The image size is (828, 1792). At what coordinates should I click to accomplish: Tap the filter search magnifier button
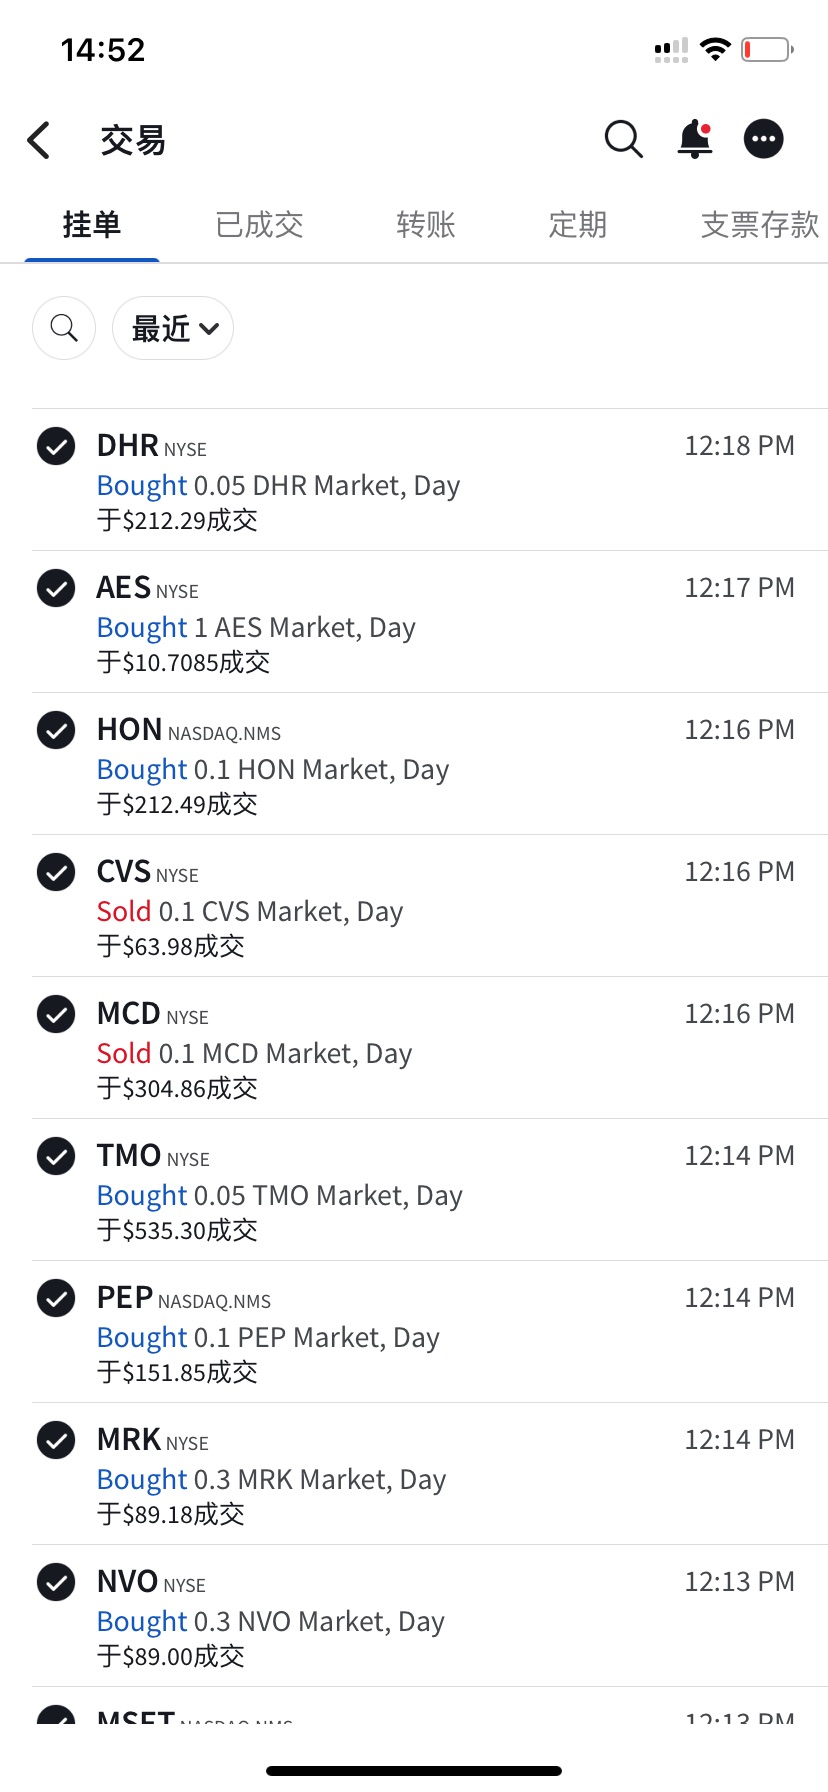pos(64,328)
